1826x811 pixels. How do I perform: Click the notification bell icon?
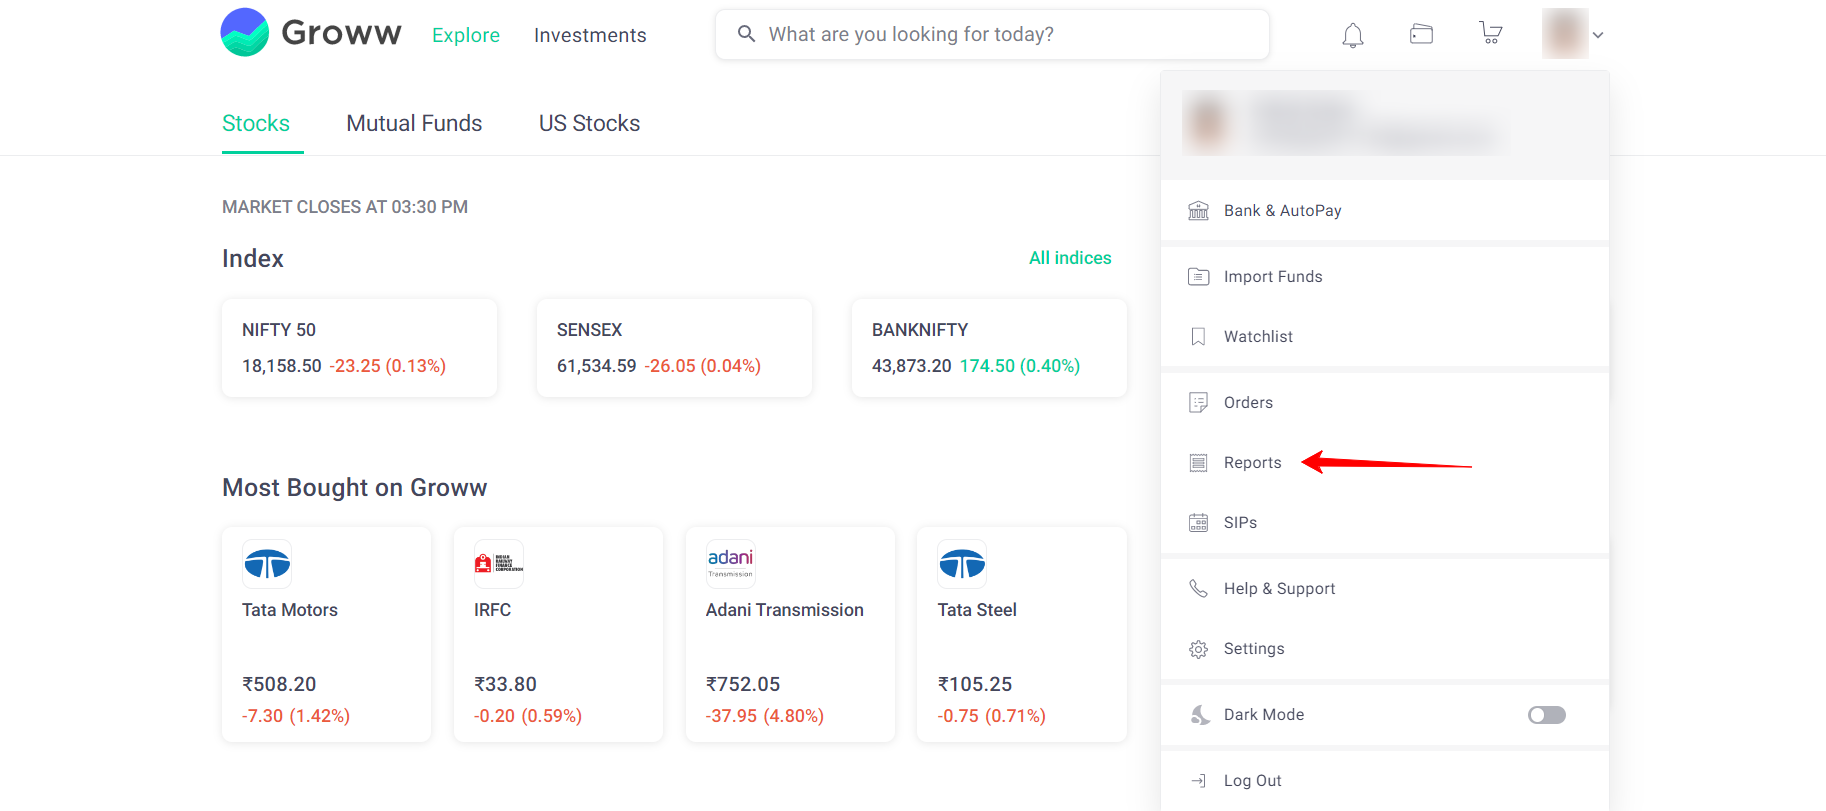click(x=1352, y=36)
